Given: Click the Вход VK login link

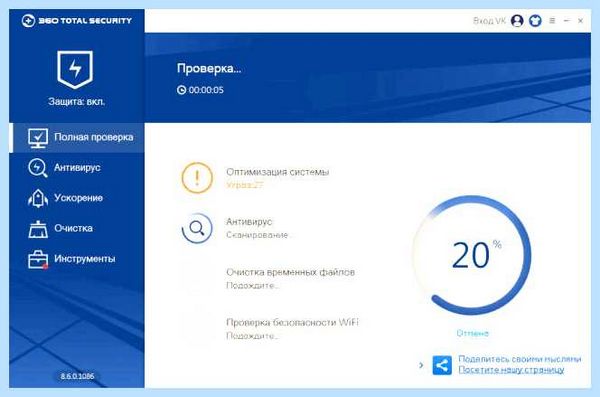Looking at the screenshot, I should pyautogui.click(x=489, y=21).
